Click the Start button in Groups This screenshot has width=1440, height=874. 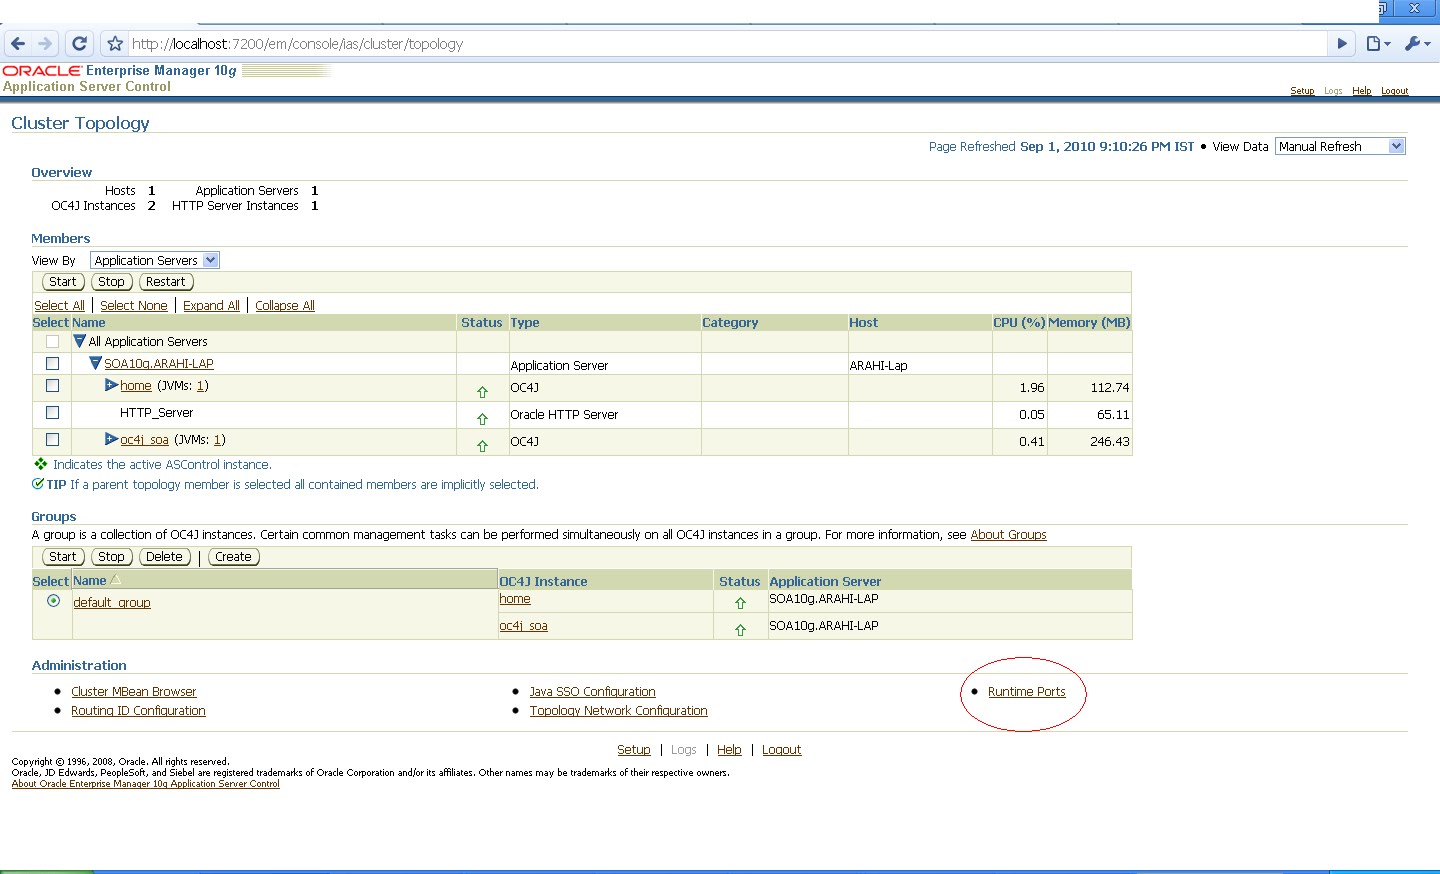[63, 557]
